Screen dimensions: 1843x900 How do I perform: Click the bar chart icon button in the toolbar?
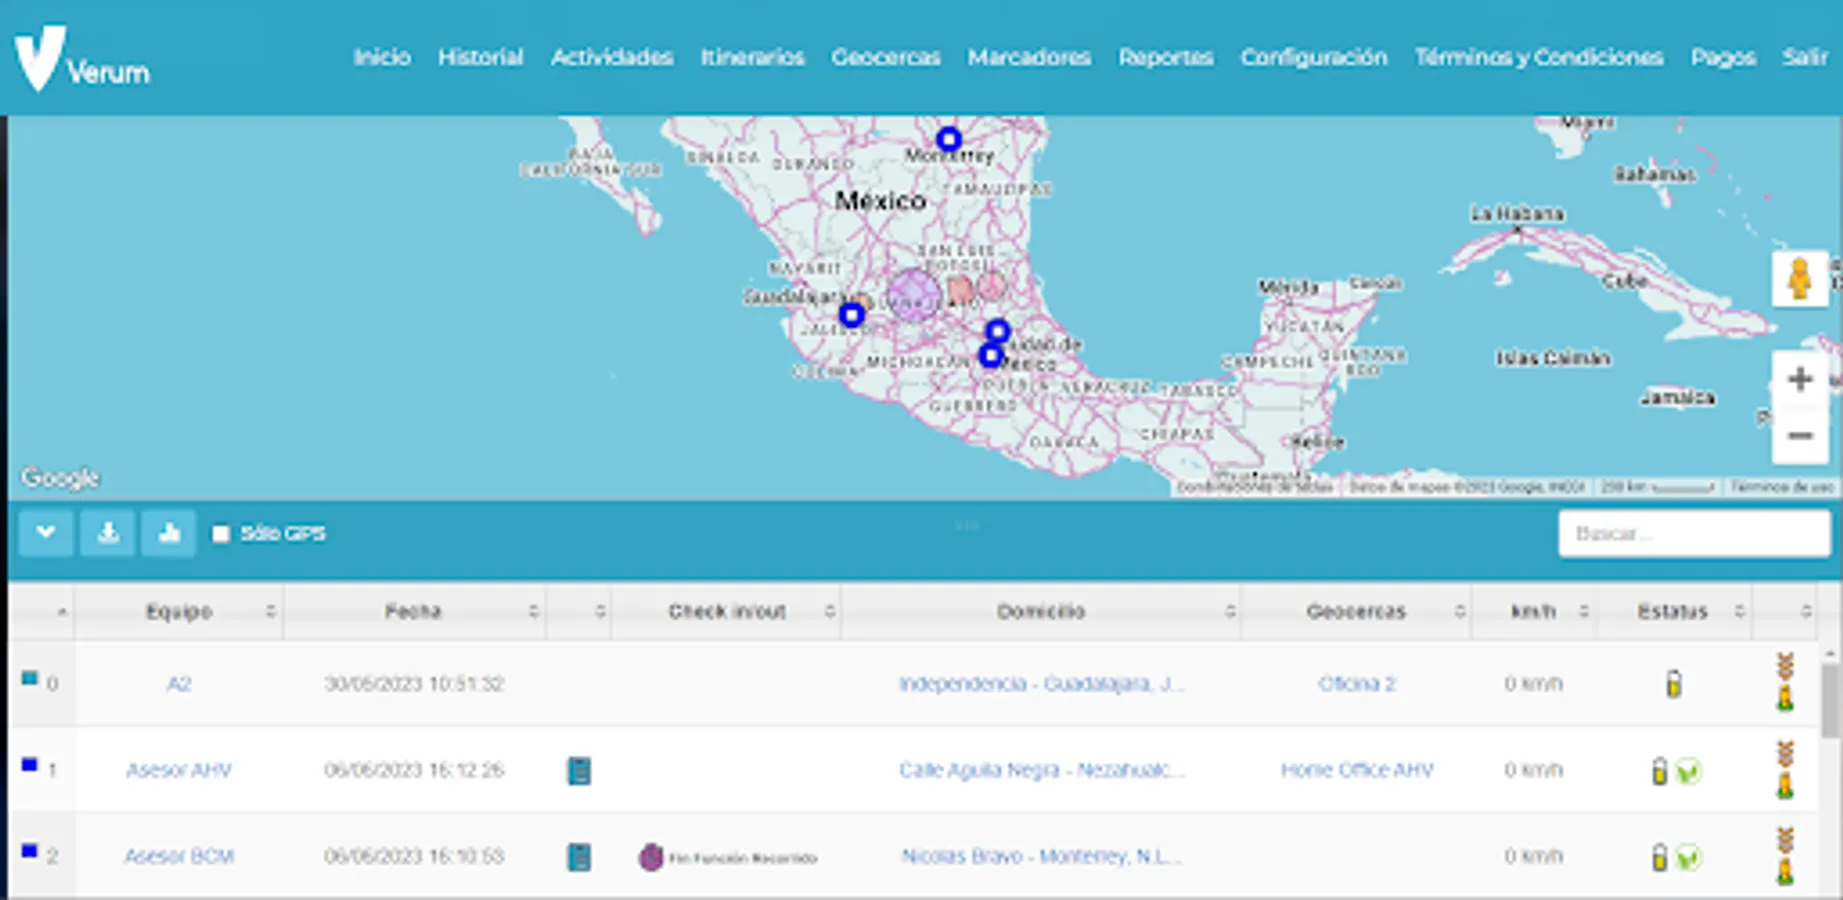(169, 533)
